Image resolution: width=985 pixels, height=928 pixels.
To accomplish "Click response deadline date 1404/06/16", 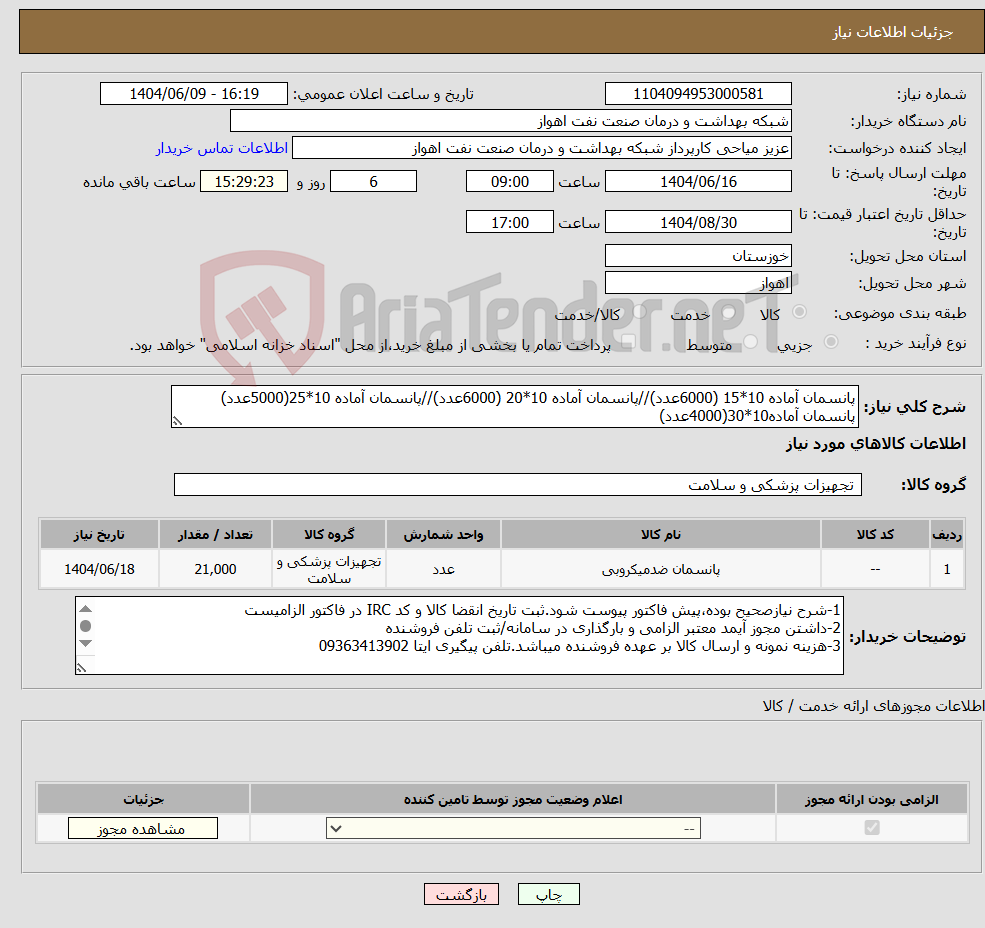I will (698, 182).
